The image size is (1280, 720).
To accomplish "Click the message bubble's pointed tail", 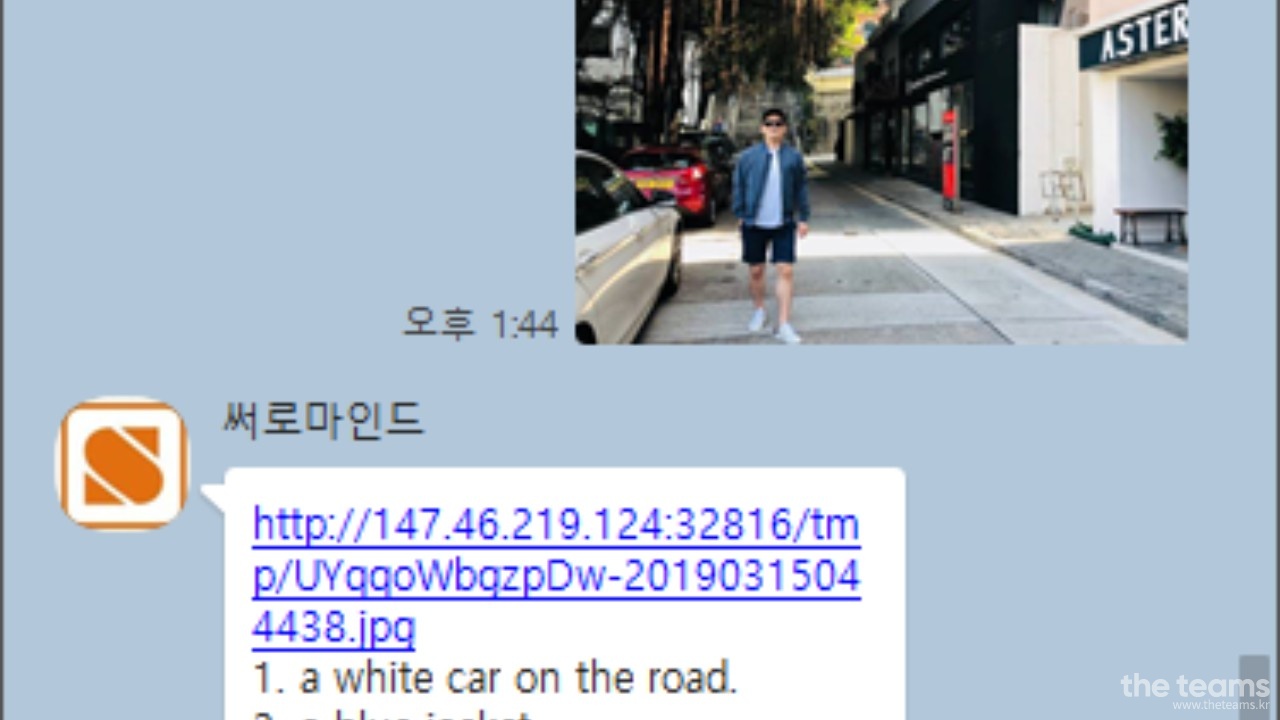I will (214, 496).
